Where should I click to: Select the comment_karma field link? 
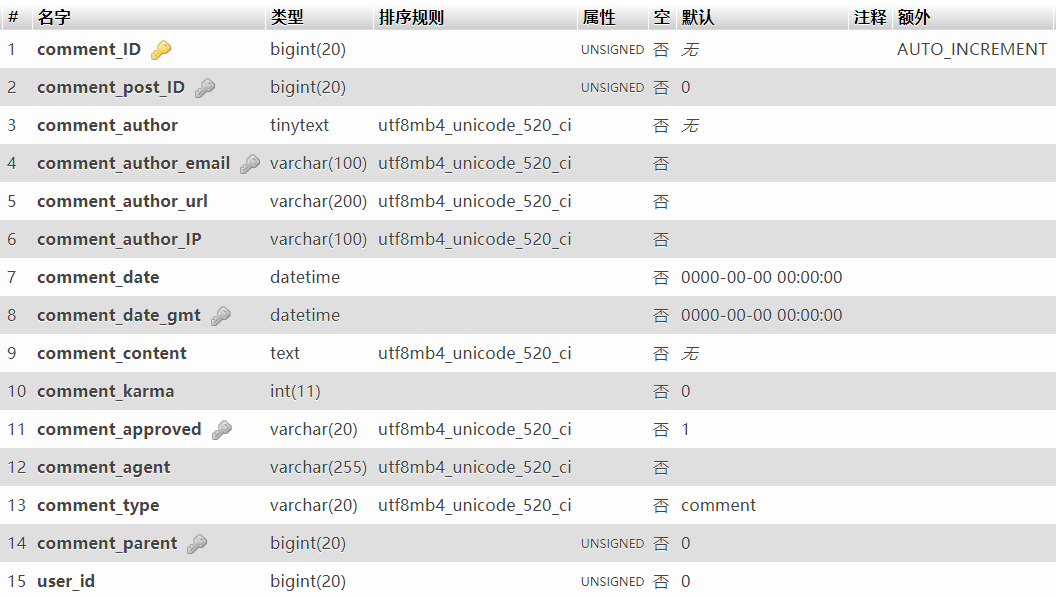[x=104, y=391]
